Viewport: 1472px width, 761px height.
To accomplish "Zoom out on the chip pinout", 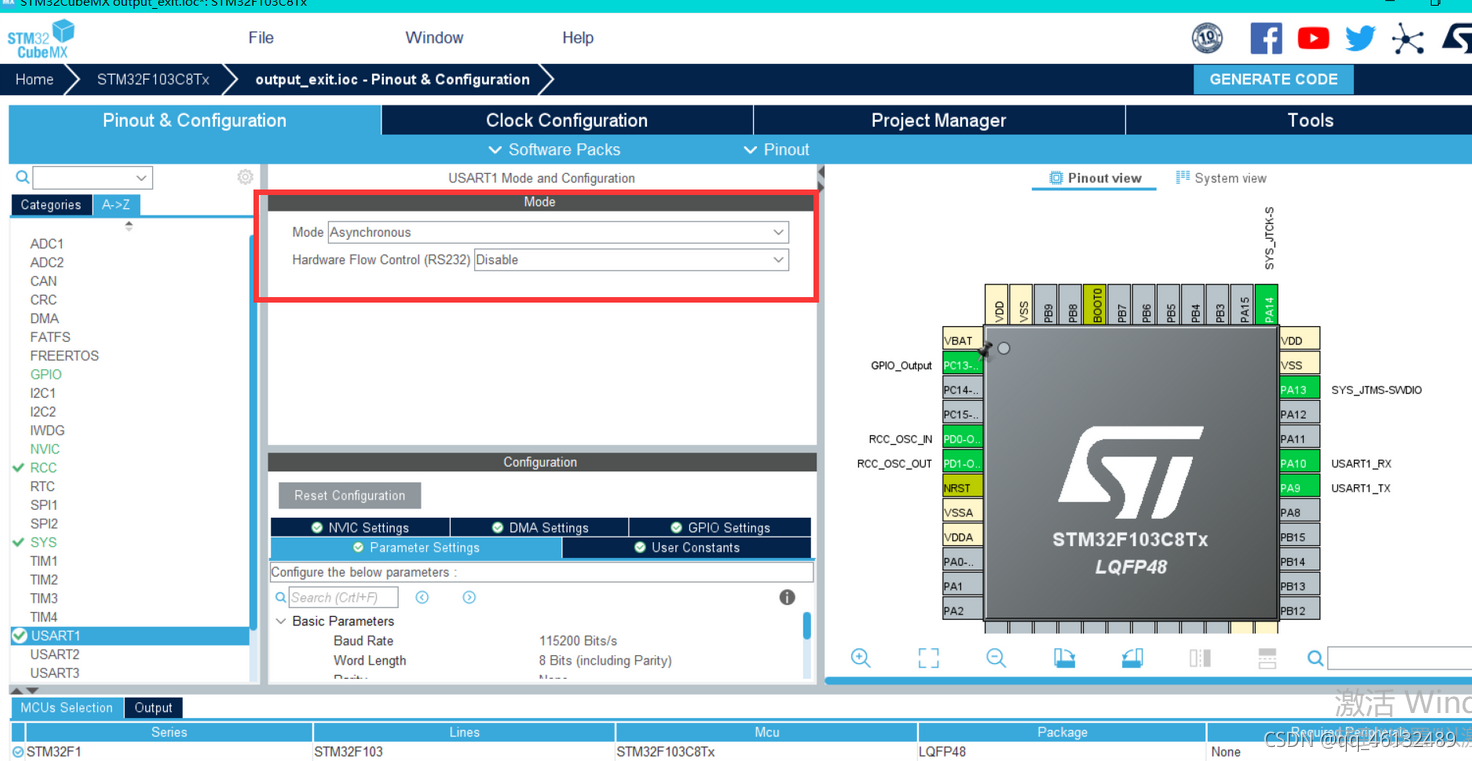I will pyautogui.click(x=996, y=657).
